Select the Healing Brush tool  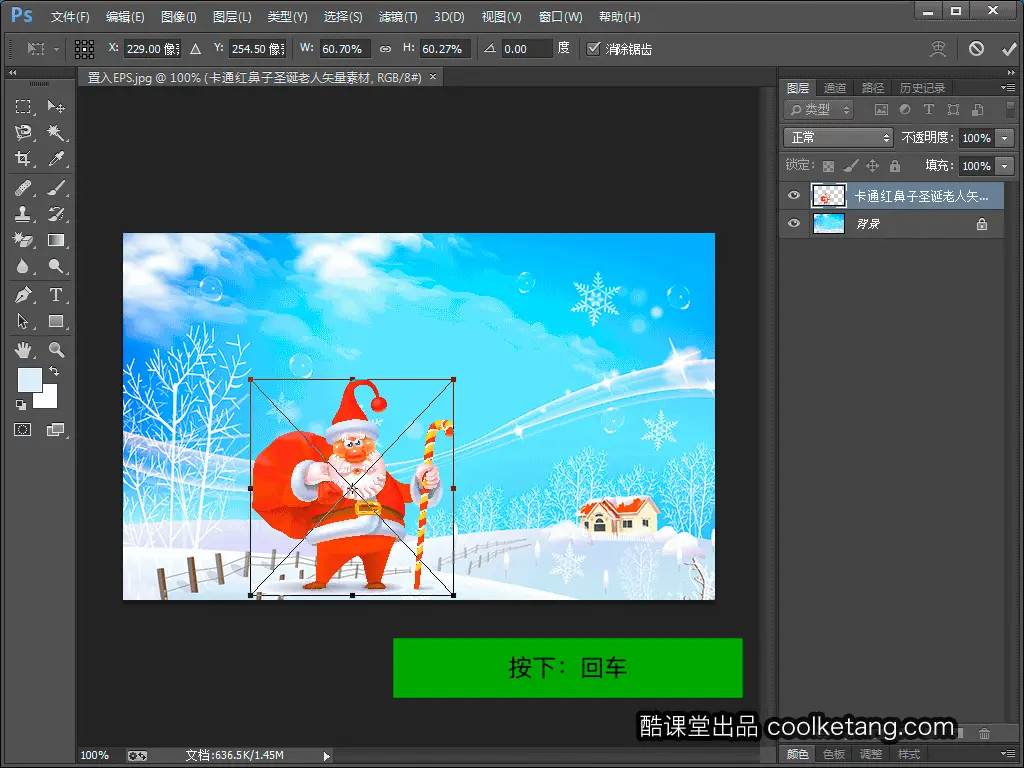tap(23, 189)
